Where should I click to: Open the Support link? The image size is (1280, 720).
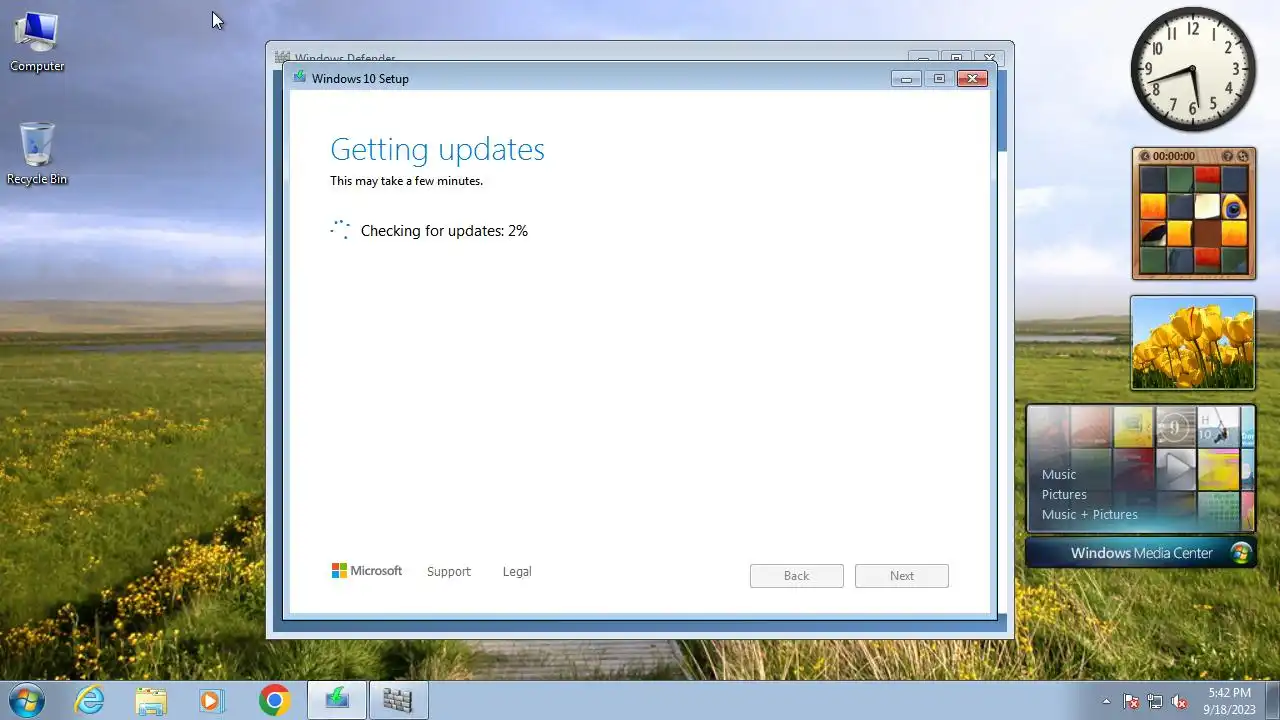pos(448,572)
